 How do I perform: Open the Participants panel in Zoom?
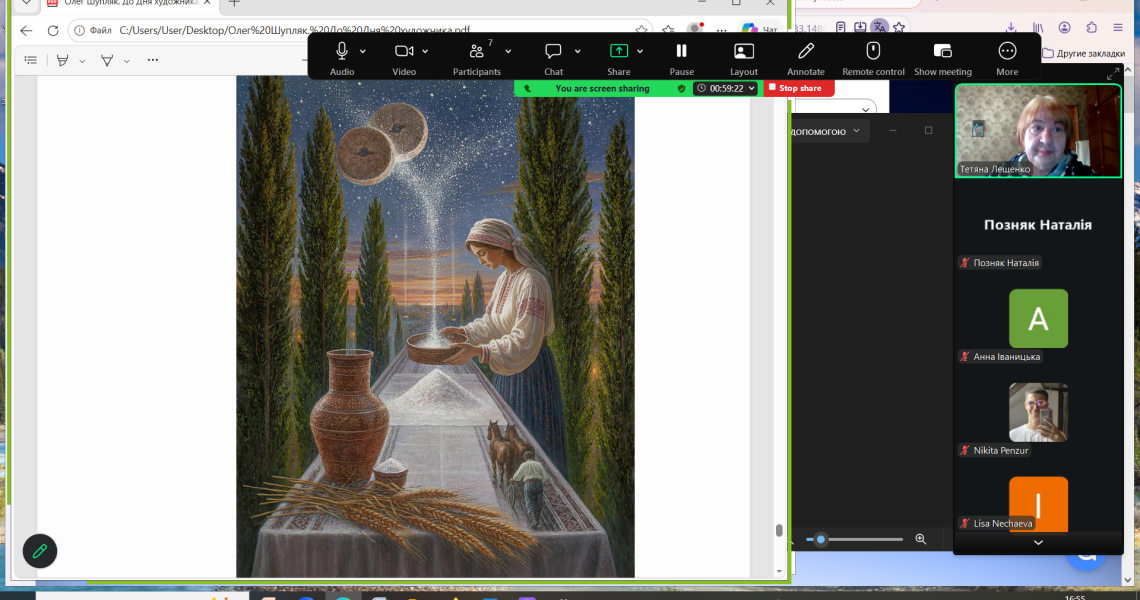(476, 58)
